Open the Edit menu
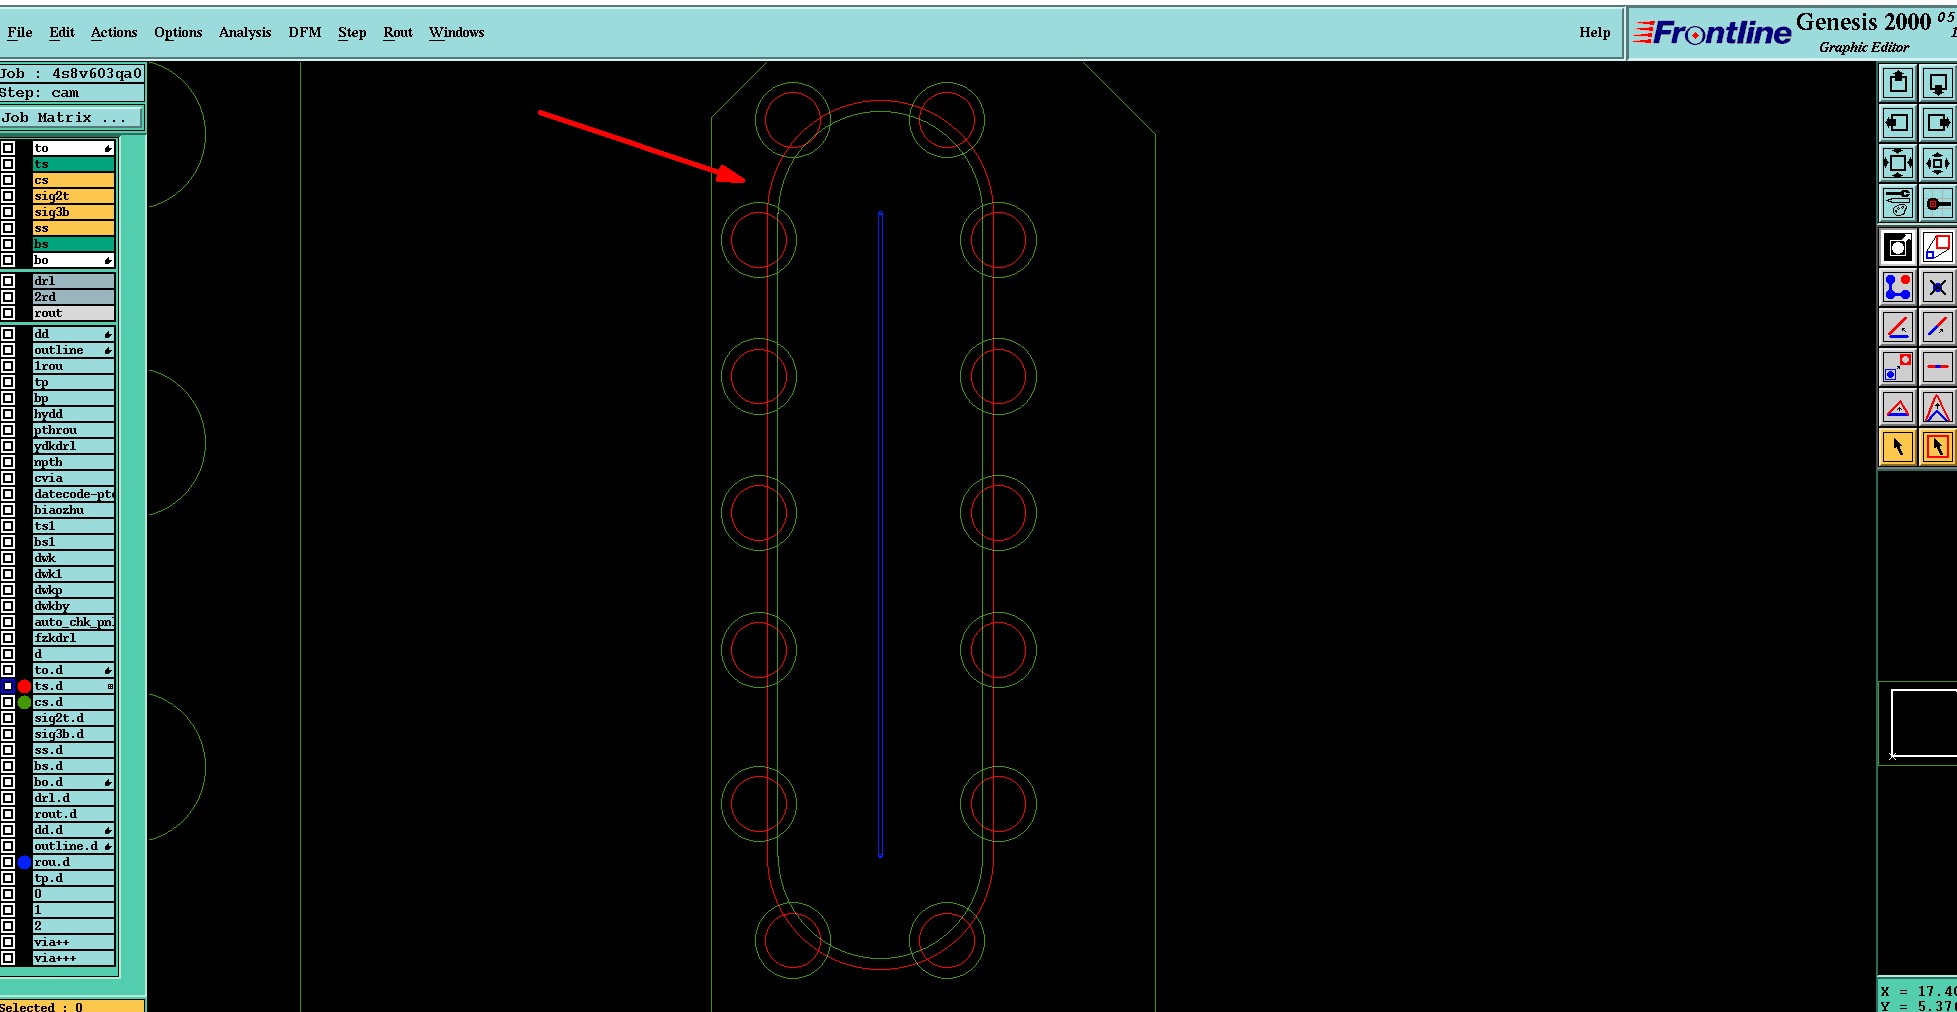The width and height of the screenshot is (1957, 1012). (x=62, y=32)
